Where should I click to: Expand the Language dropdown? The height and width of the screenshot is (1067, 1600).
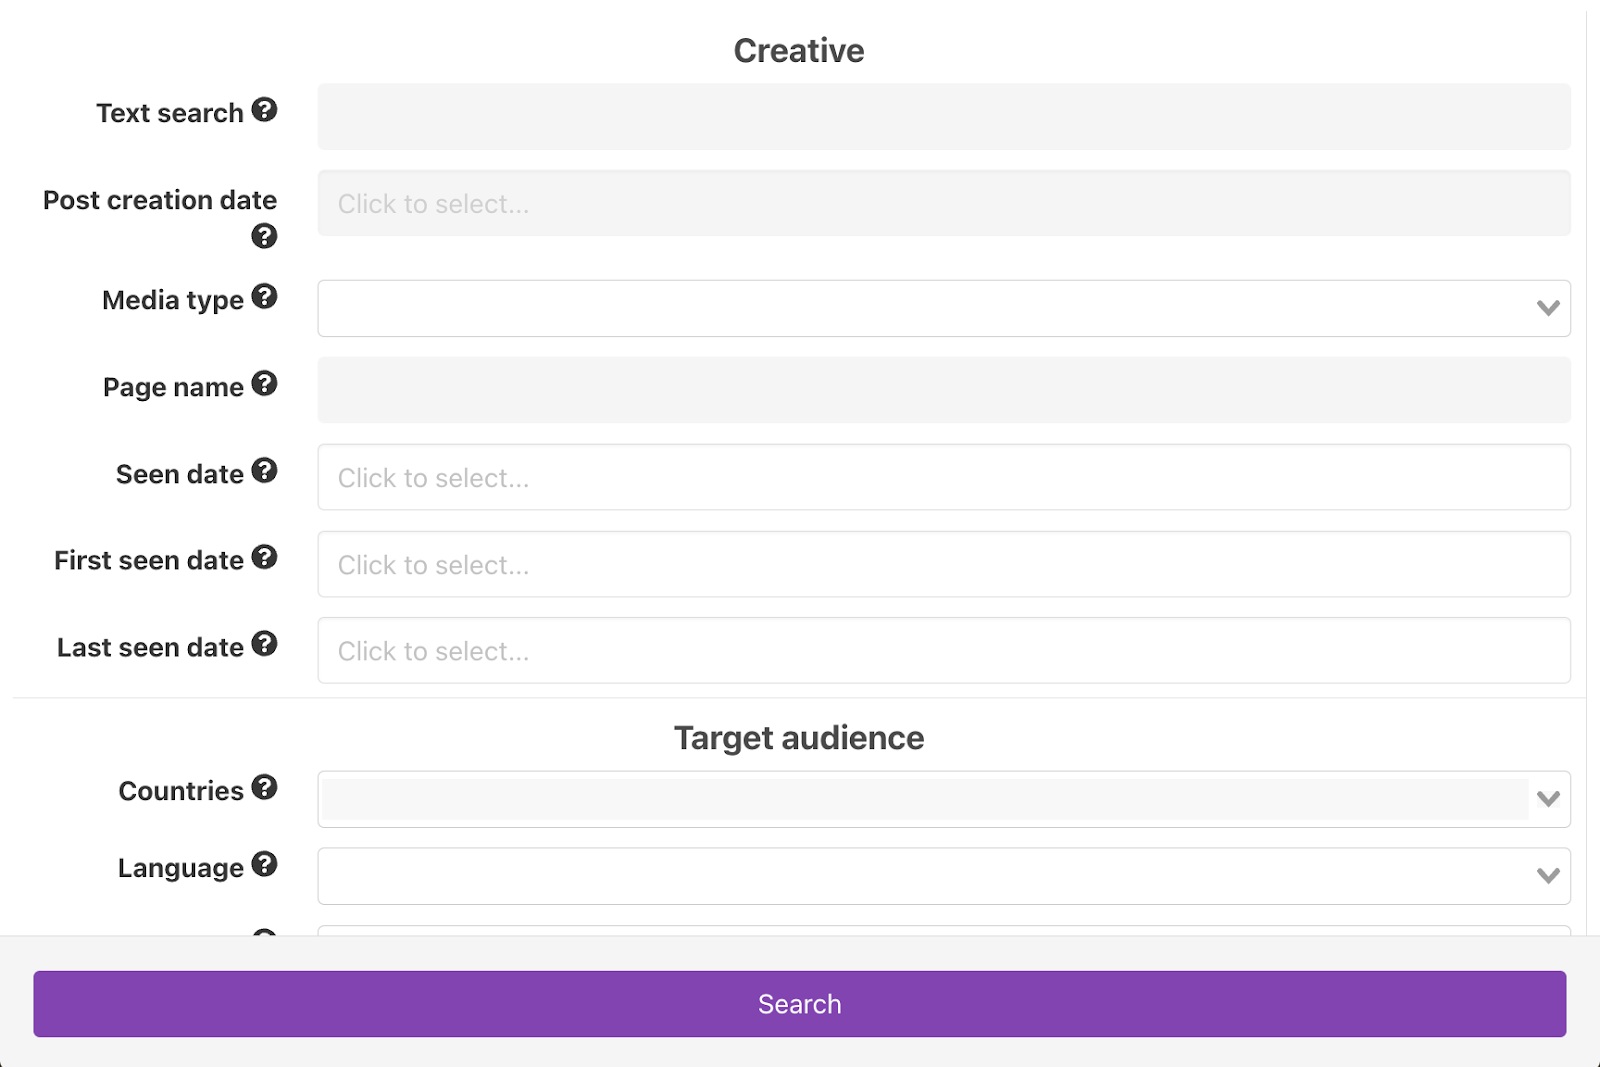(1547, 876)
